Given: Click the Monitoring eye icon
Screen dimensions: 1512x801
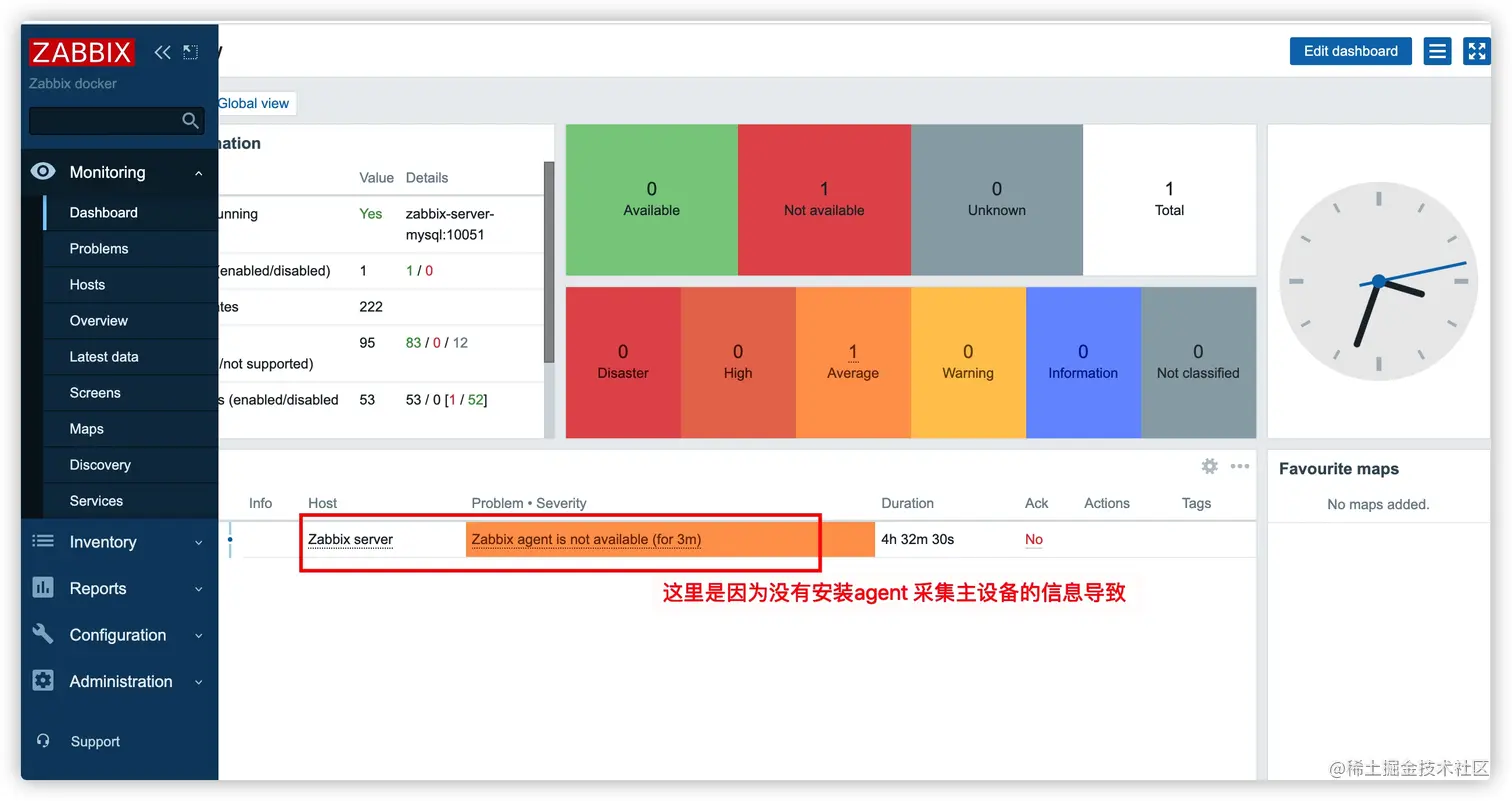Looking at the screenshot, I should pos(43,172).
